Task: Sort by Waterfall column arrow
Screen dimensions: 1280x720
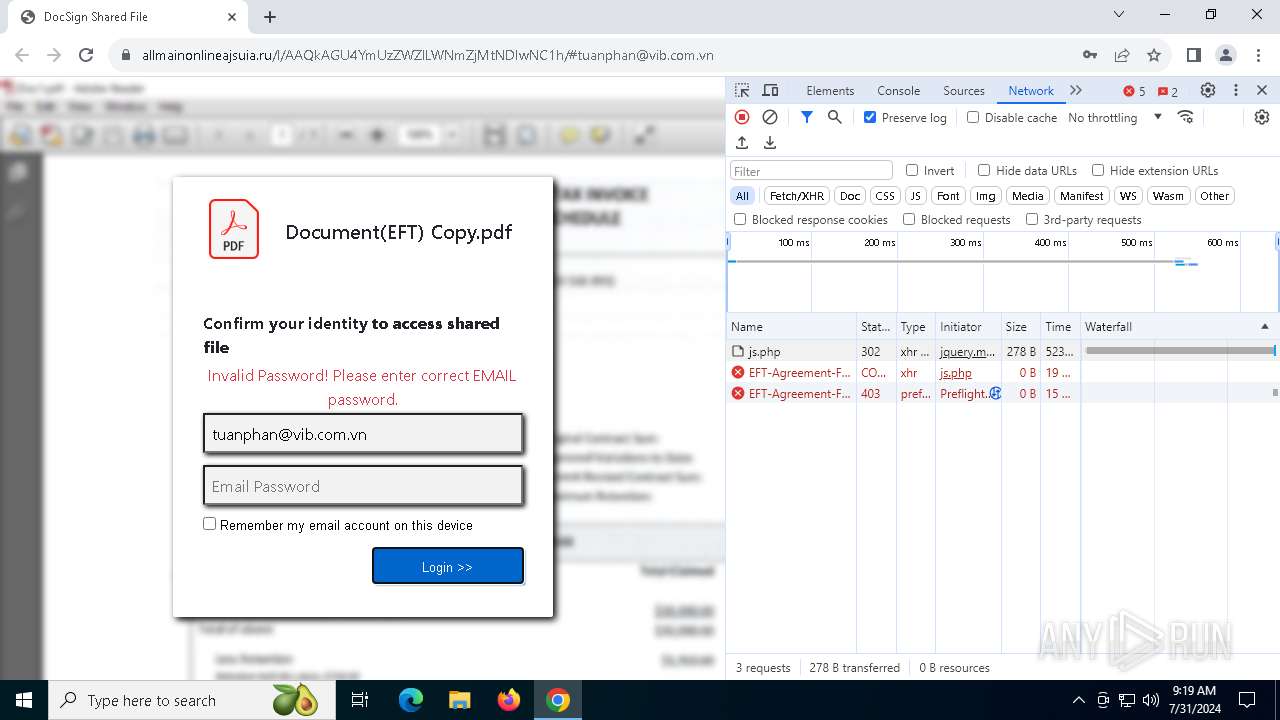Action: [1264, 327]
